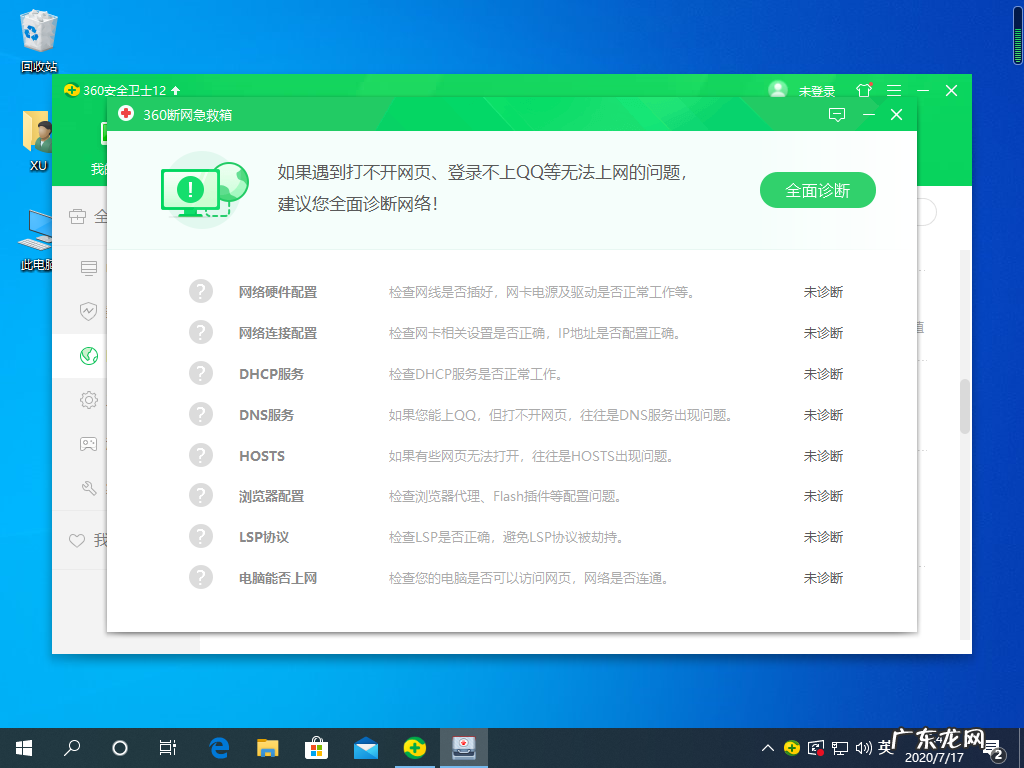Click the game controller icon in the sidebar
Viewport: 1024px width, 768px height.
pyautogui.click(x=88, y=444)
